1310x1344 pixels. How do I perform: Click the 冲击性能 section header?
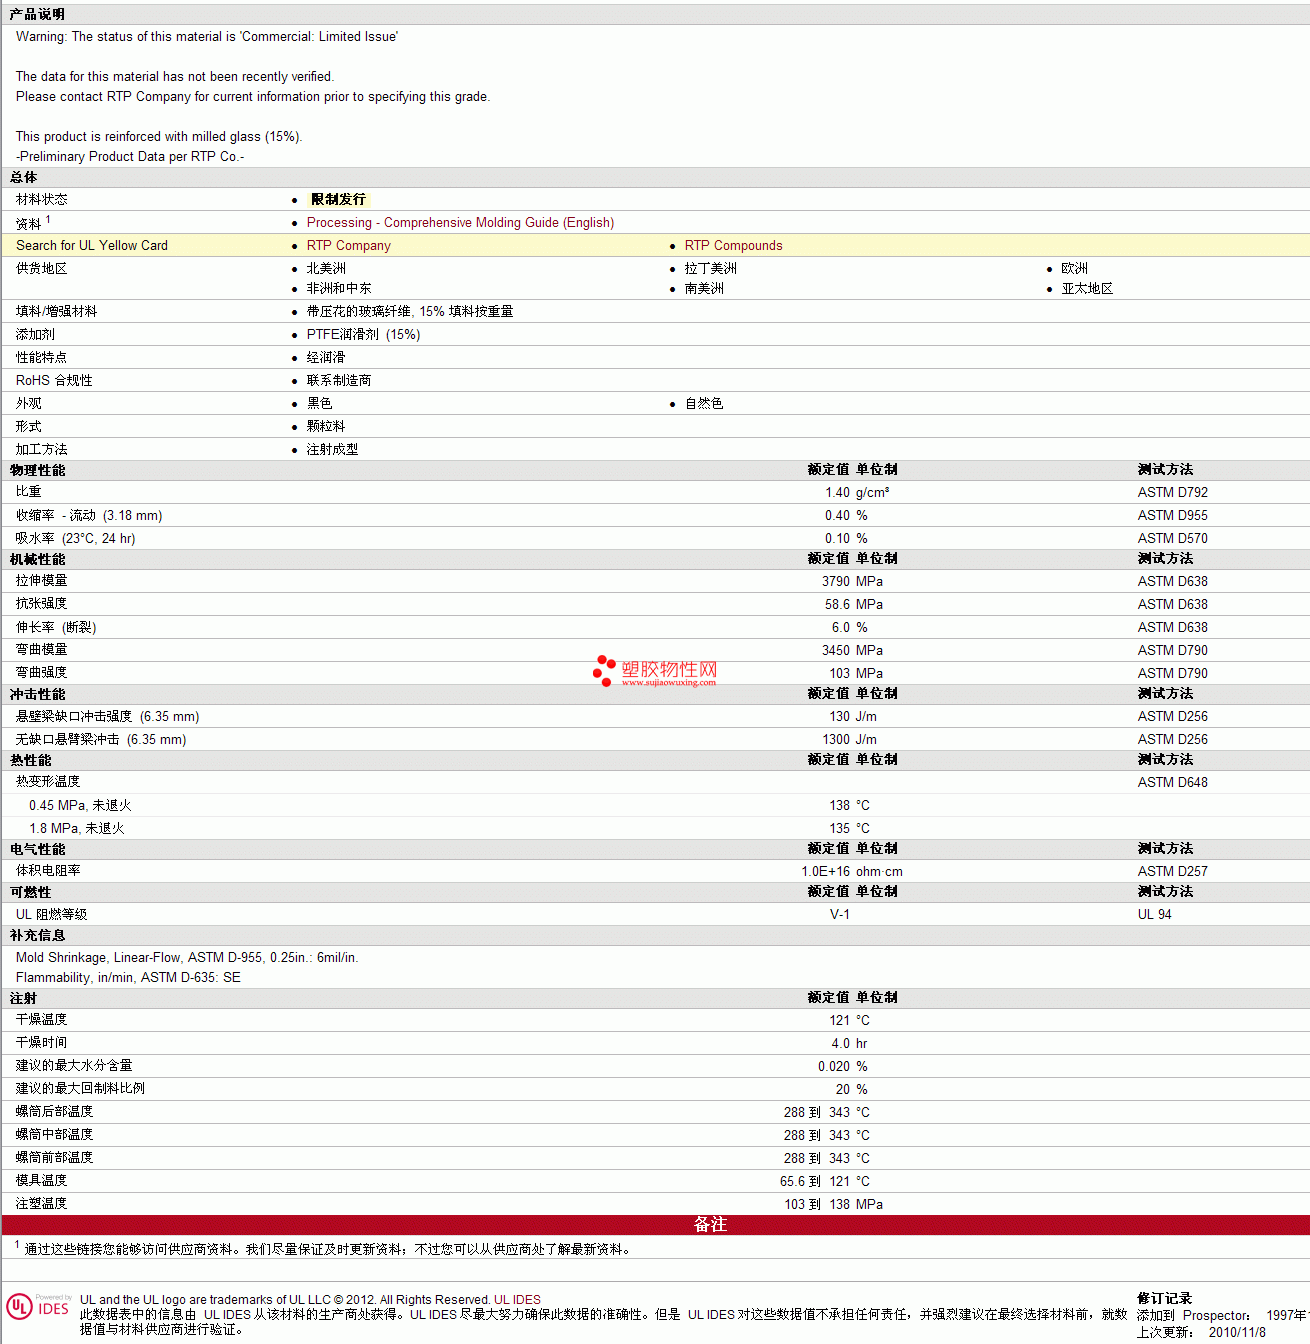click(x=37, y=695)
